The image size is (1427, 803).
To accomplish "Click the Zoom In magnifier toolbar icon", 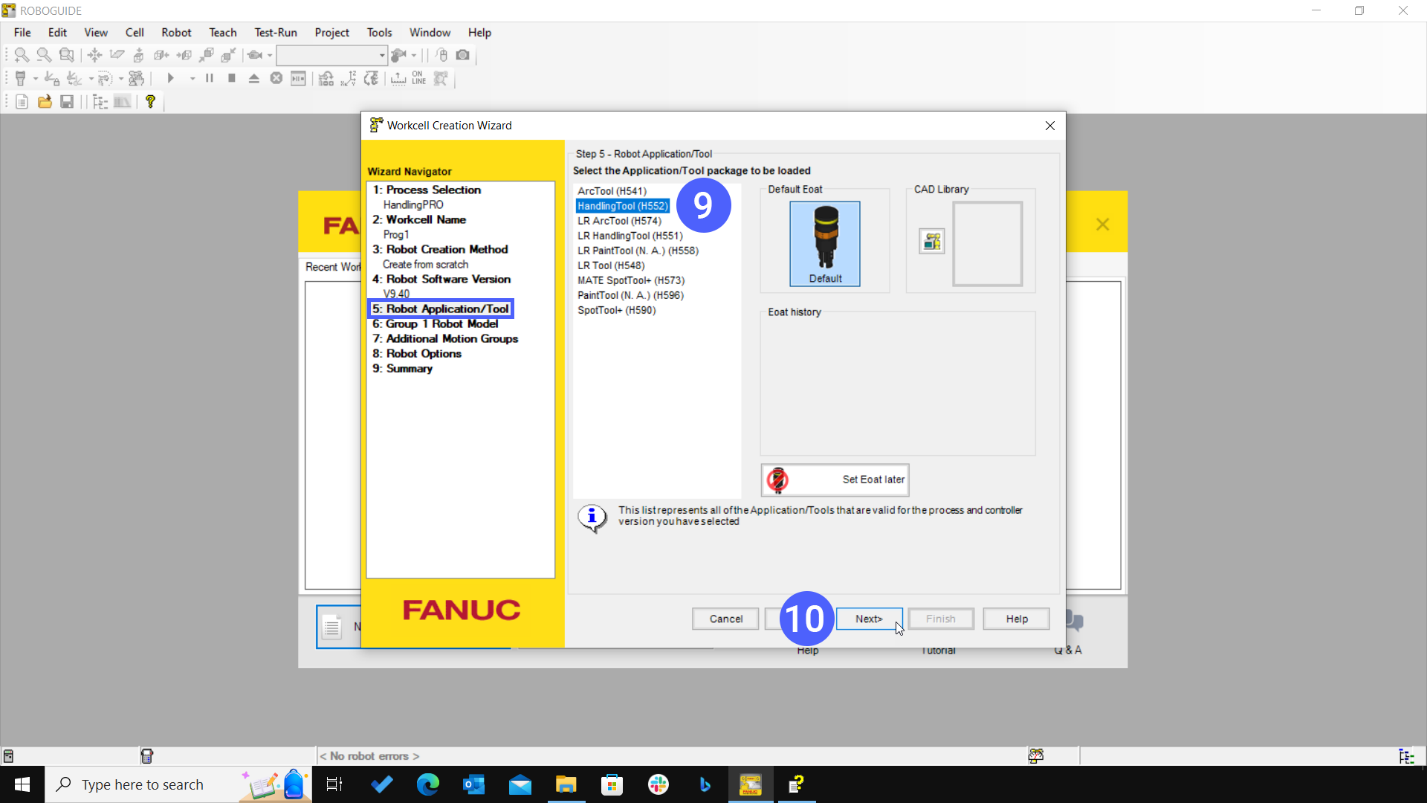I will tap(21, 55).
